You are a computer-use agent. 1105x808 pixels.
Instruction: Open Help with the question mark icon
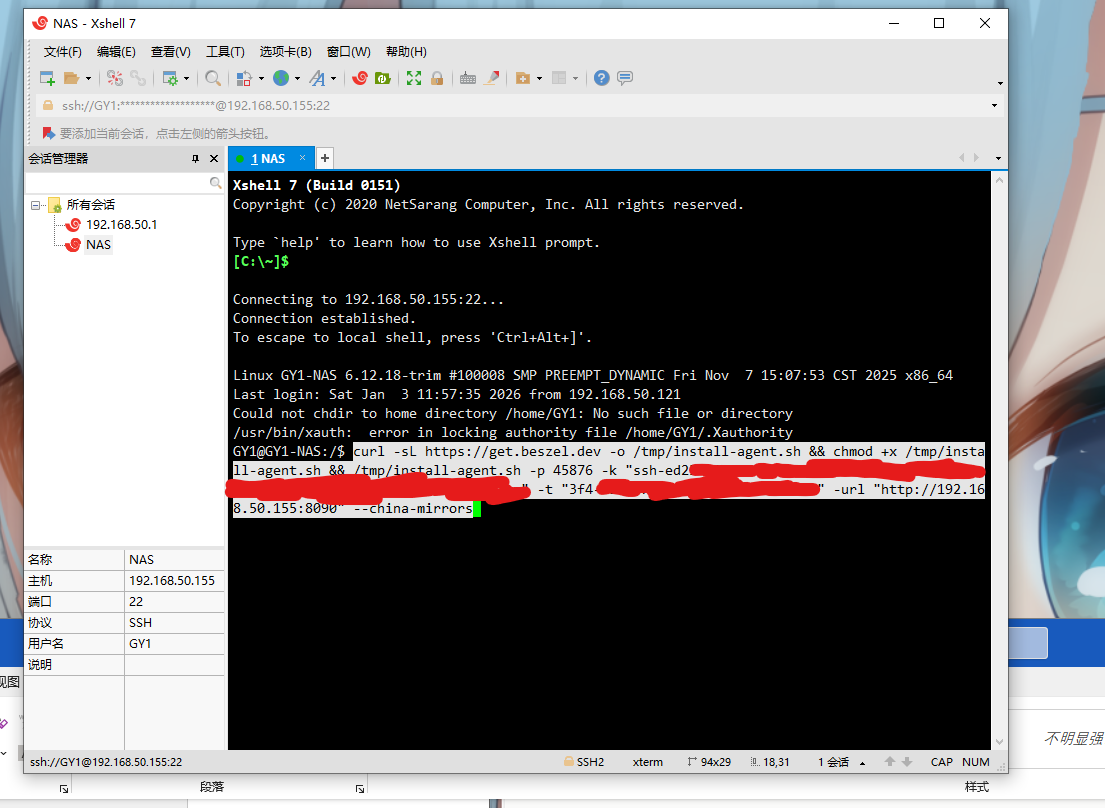pyautogui.click(x=601, y=78)
